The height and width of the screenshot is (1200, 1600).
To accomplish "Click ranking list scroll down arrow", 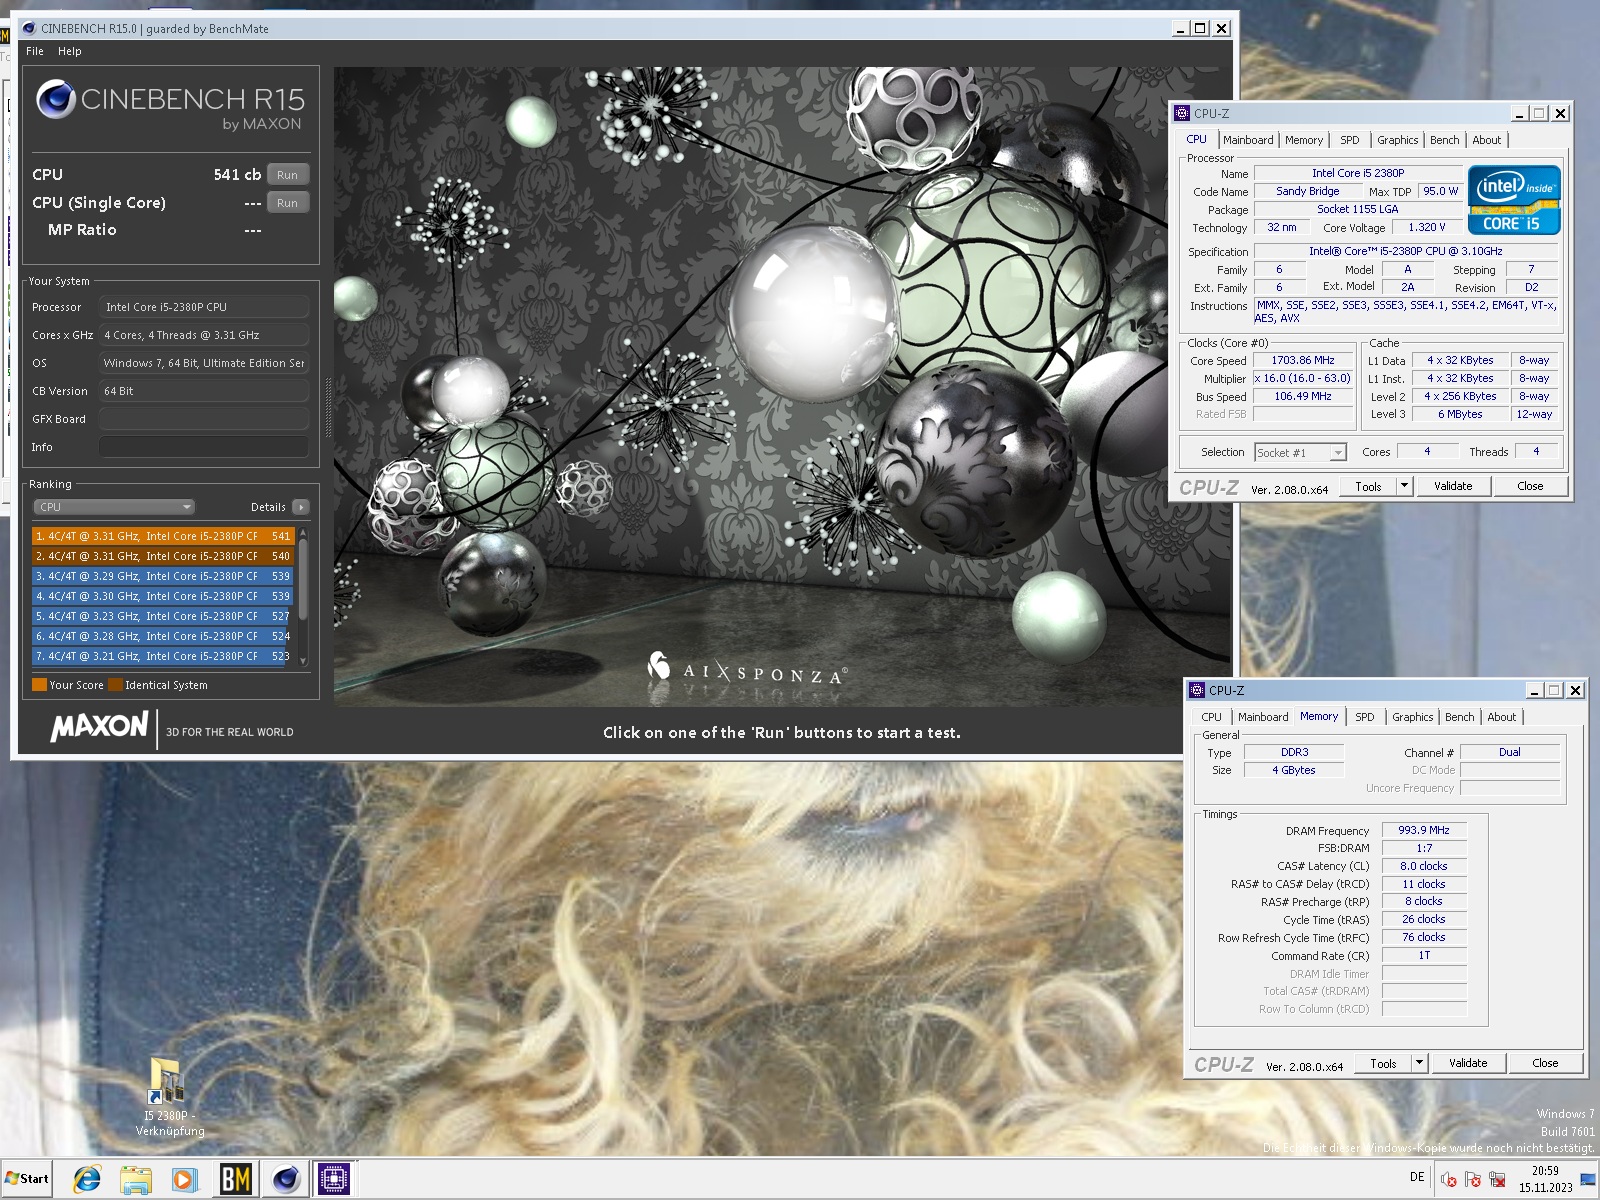I will coord(303,661).
